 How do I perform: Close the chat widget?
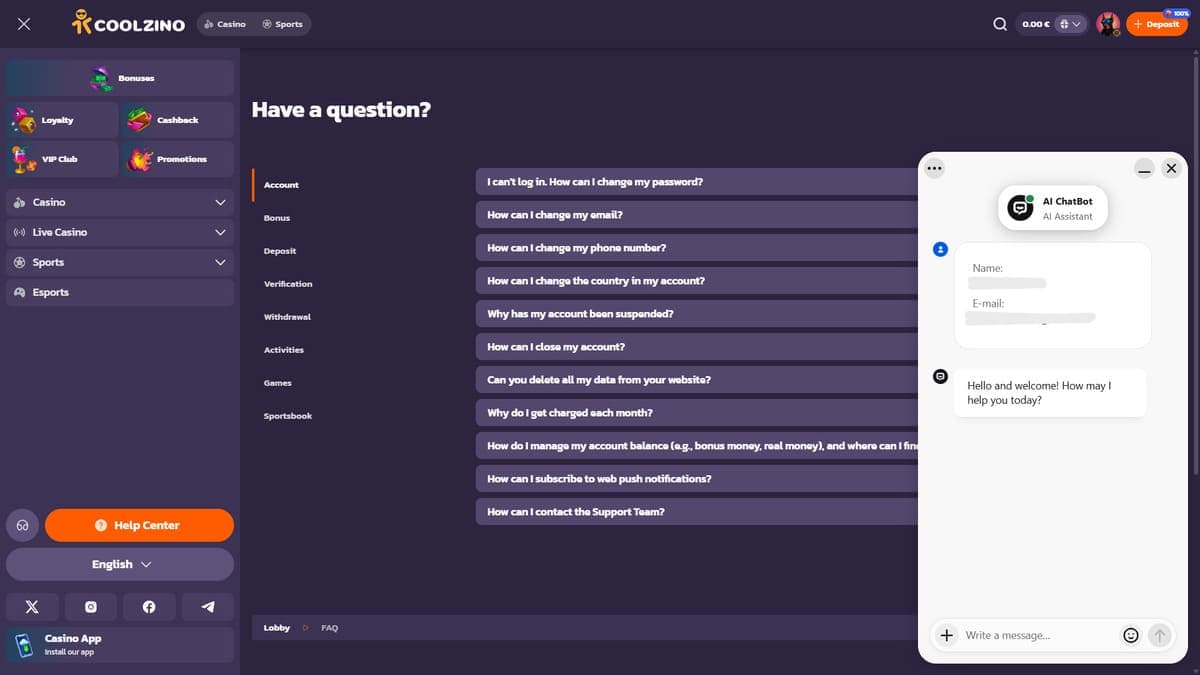tap(1171, 169)
